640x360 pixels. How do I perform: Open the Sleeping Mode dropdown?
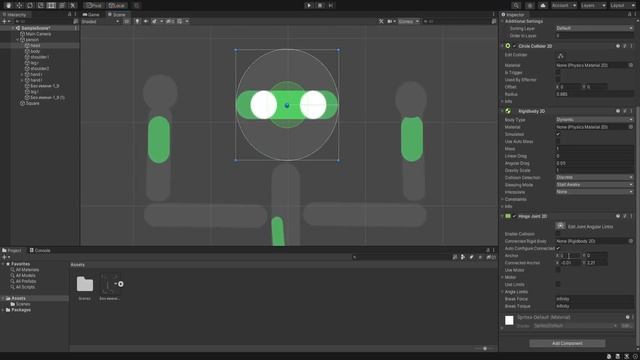(594, 184)
